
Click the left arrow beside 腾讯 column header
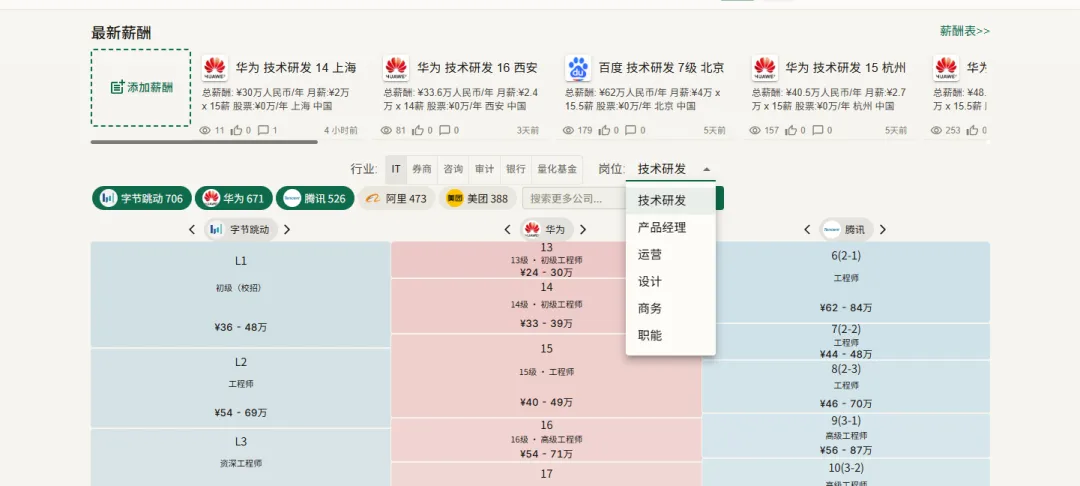[807, 229]
